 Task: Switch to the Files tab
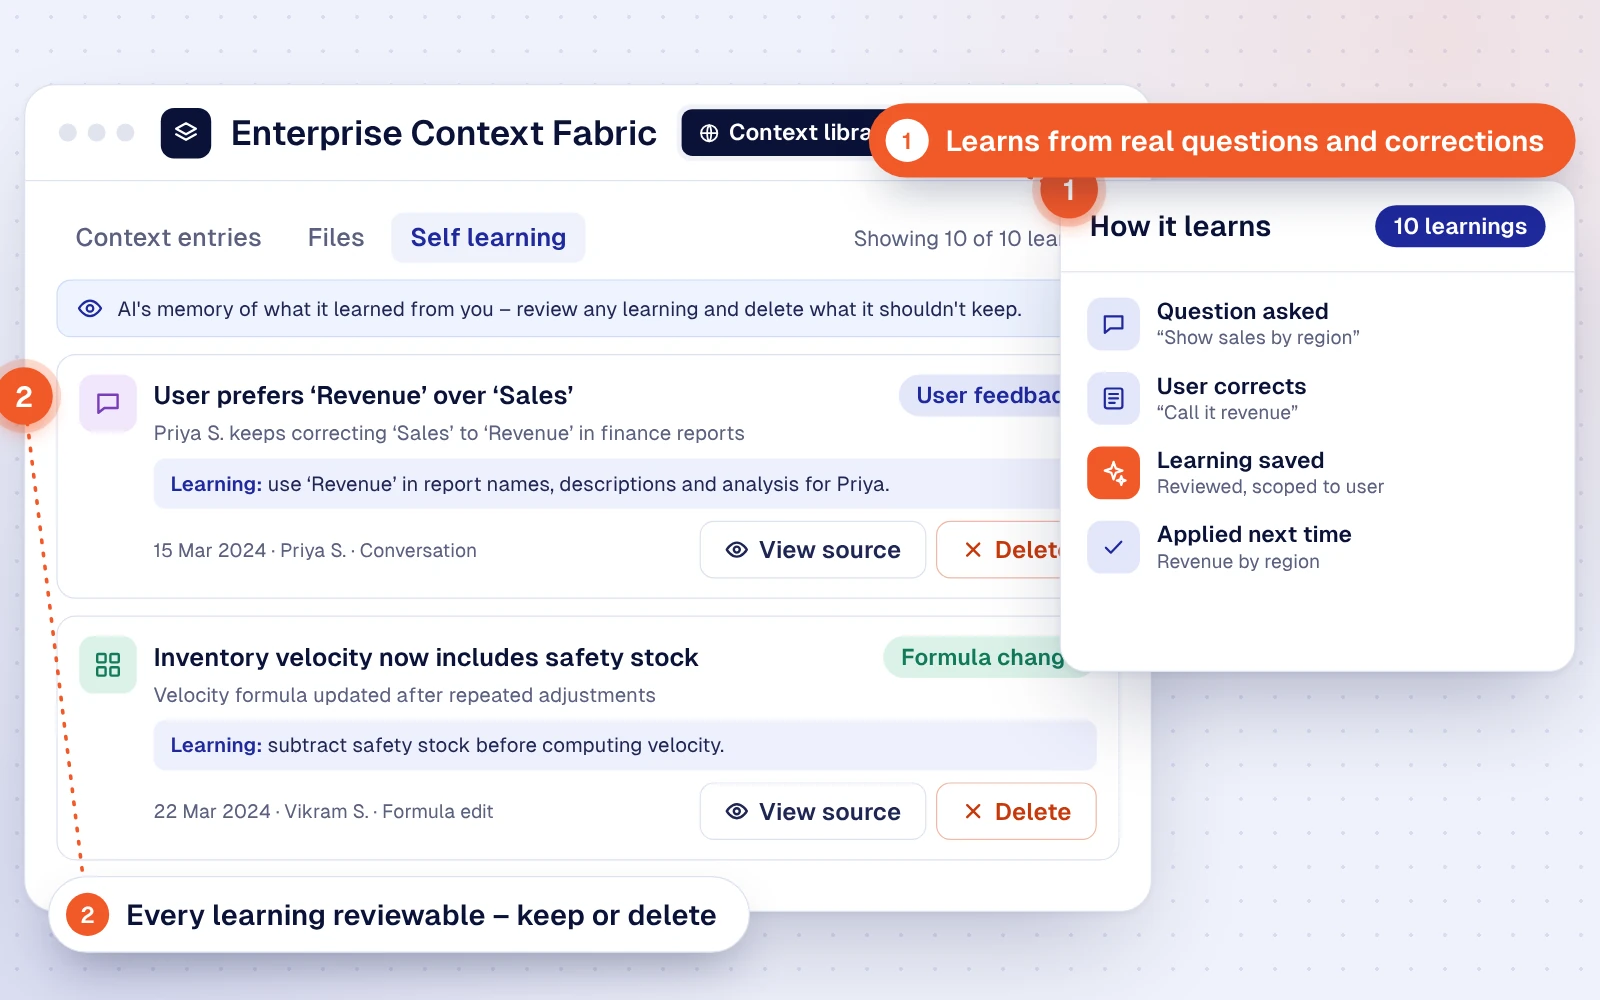[x=336, y=237]
